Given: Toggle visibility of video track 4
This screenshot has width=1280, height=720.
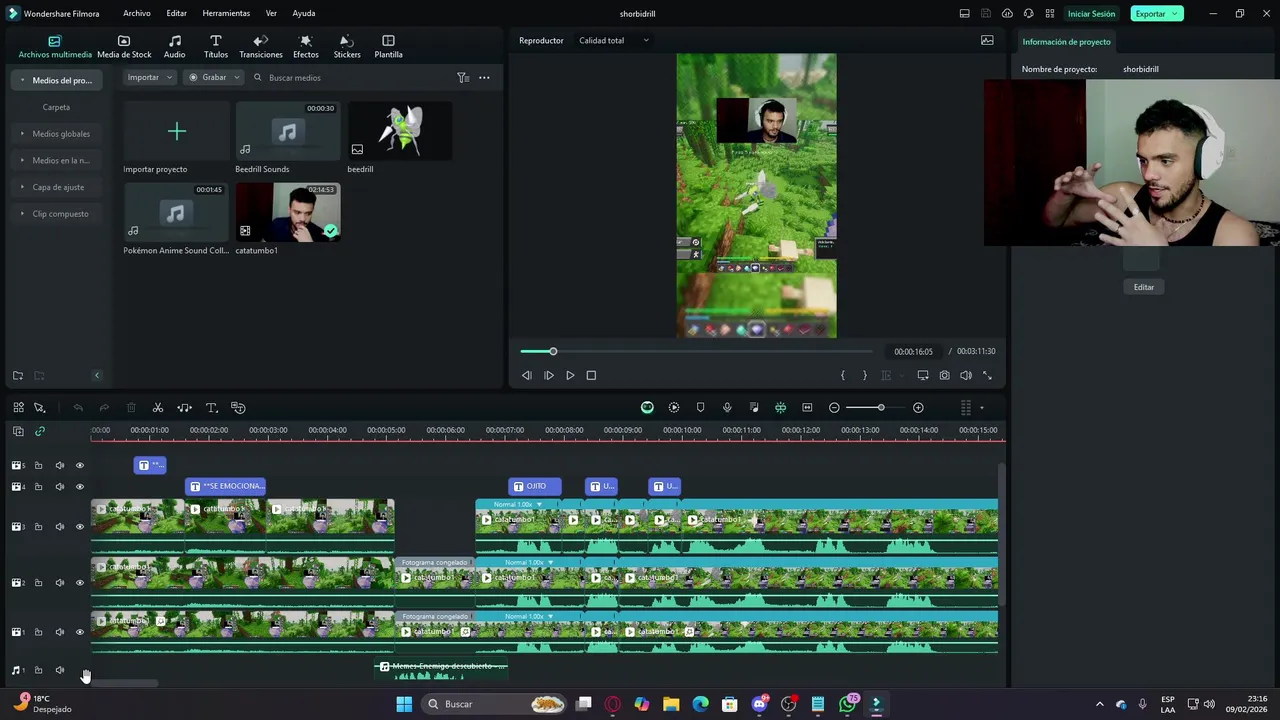Looking at the screenshot, I should click(x=80, y=487).
